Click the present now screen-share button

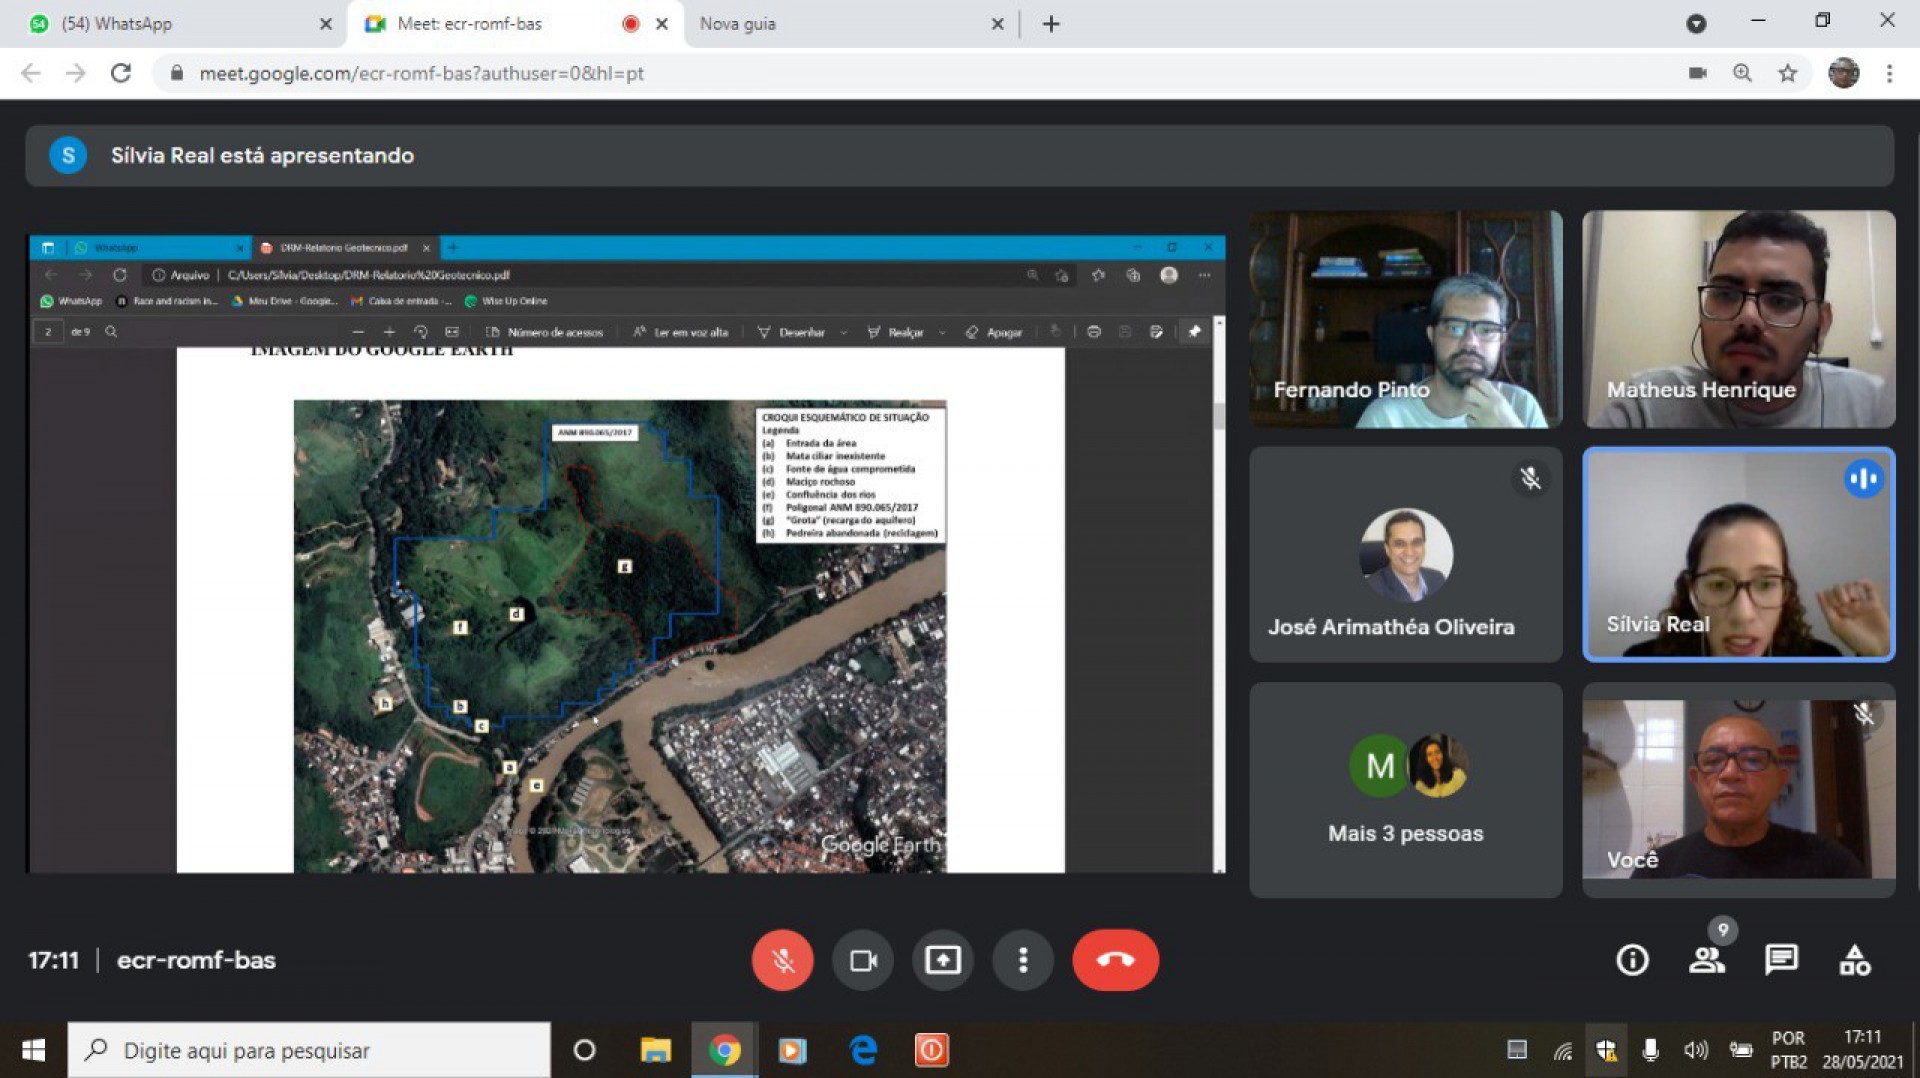(942, 960)
